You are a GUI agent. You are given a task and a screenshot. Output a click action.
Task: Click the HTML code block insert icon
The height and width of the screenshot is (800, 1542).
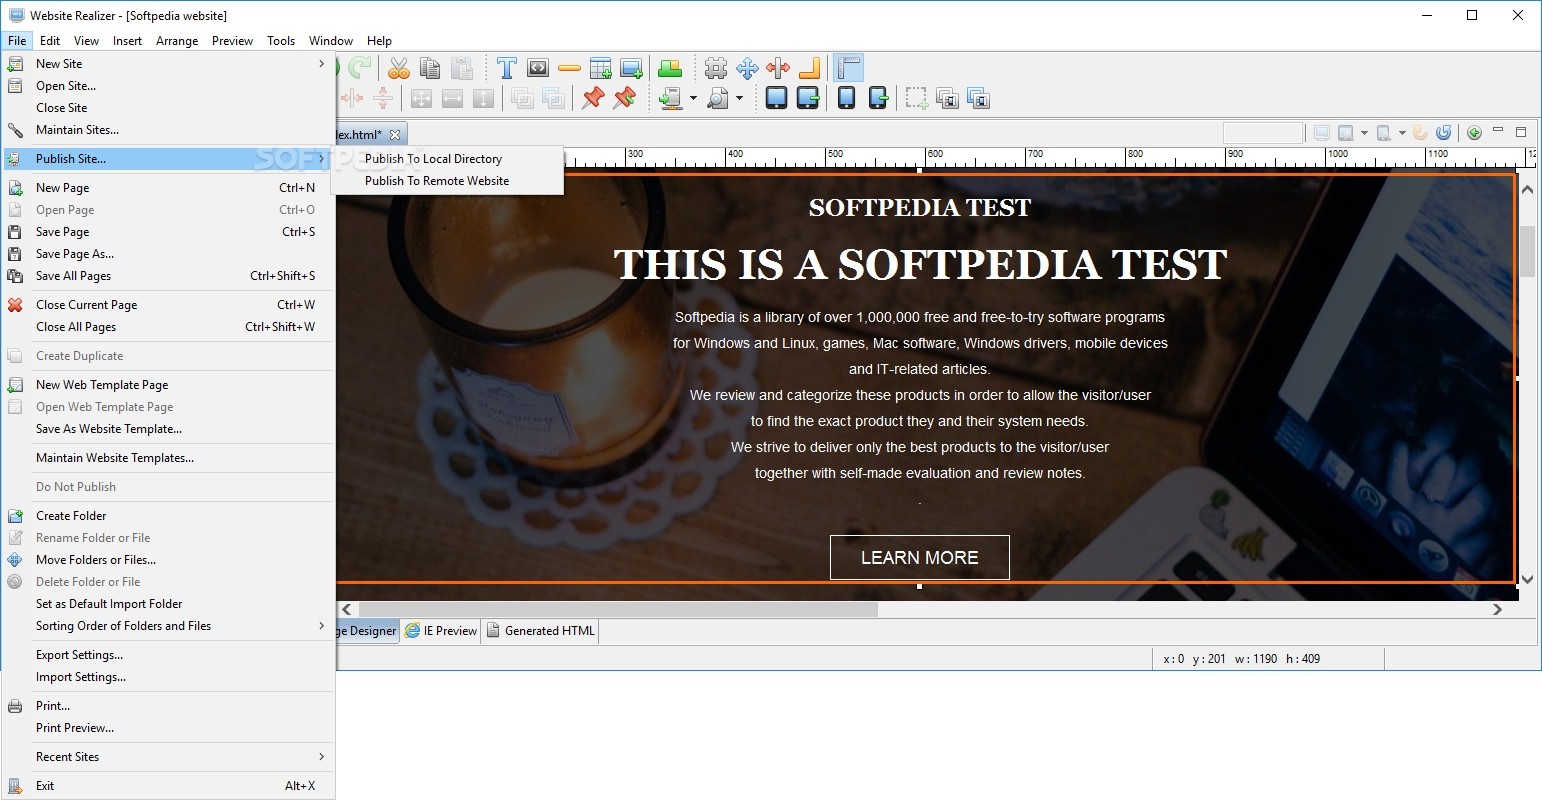[x=538, y=68]
